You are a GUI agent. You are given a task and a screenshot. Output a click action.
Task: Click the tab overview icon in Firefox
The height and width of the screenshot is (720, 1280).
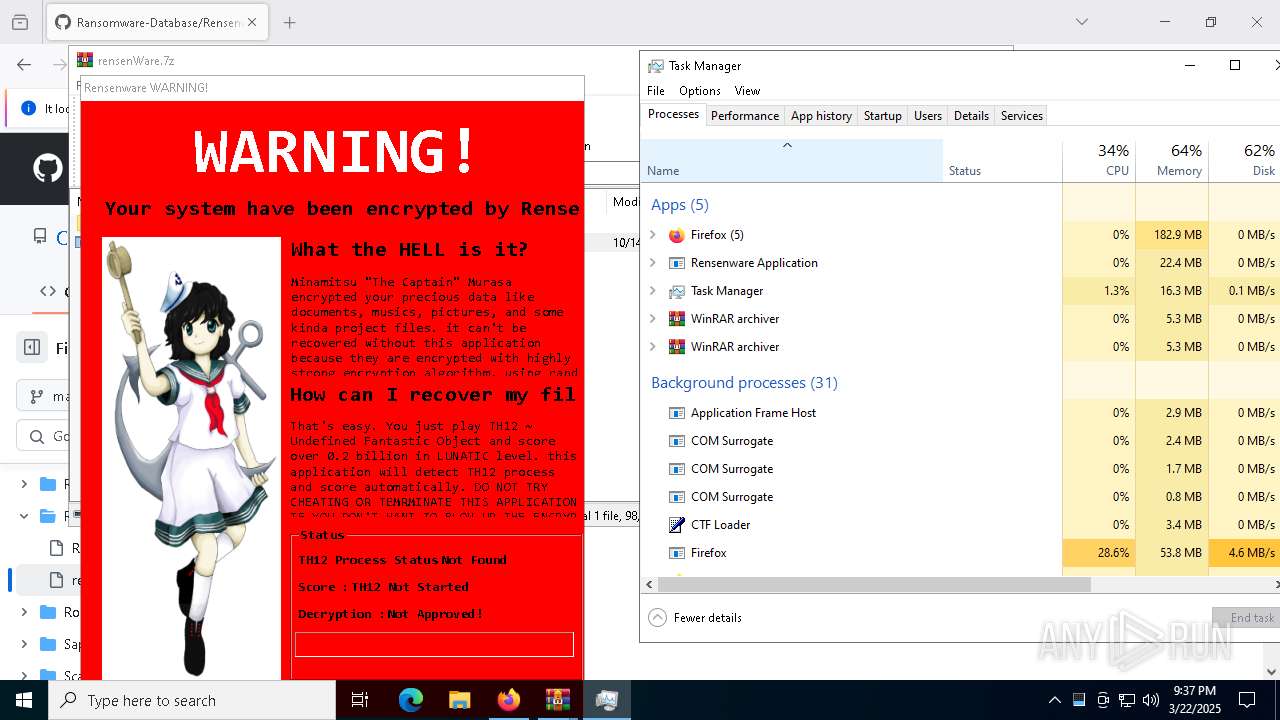pyautogui.click(x=19, y=21)
